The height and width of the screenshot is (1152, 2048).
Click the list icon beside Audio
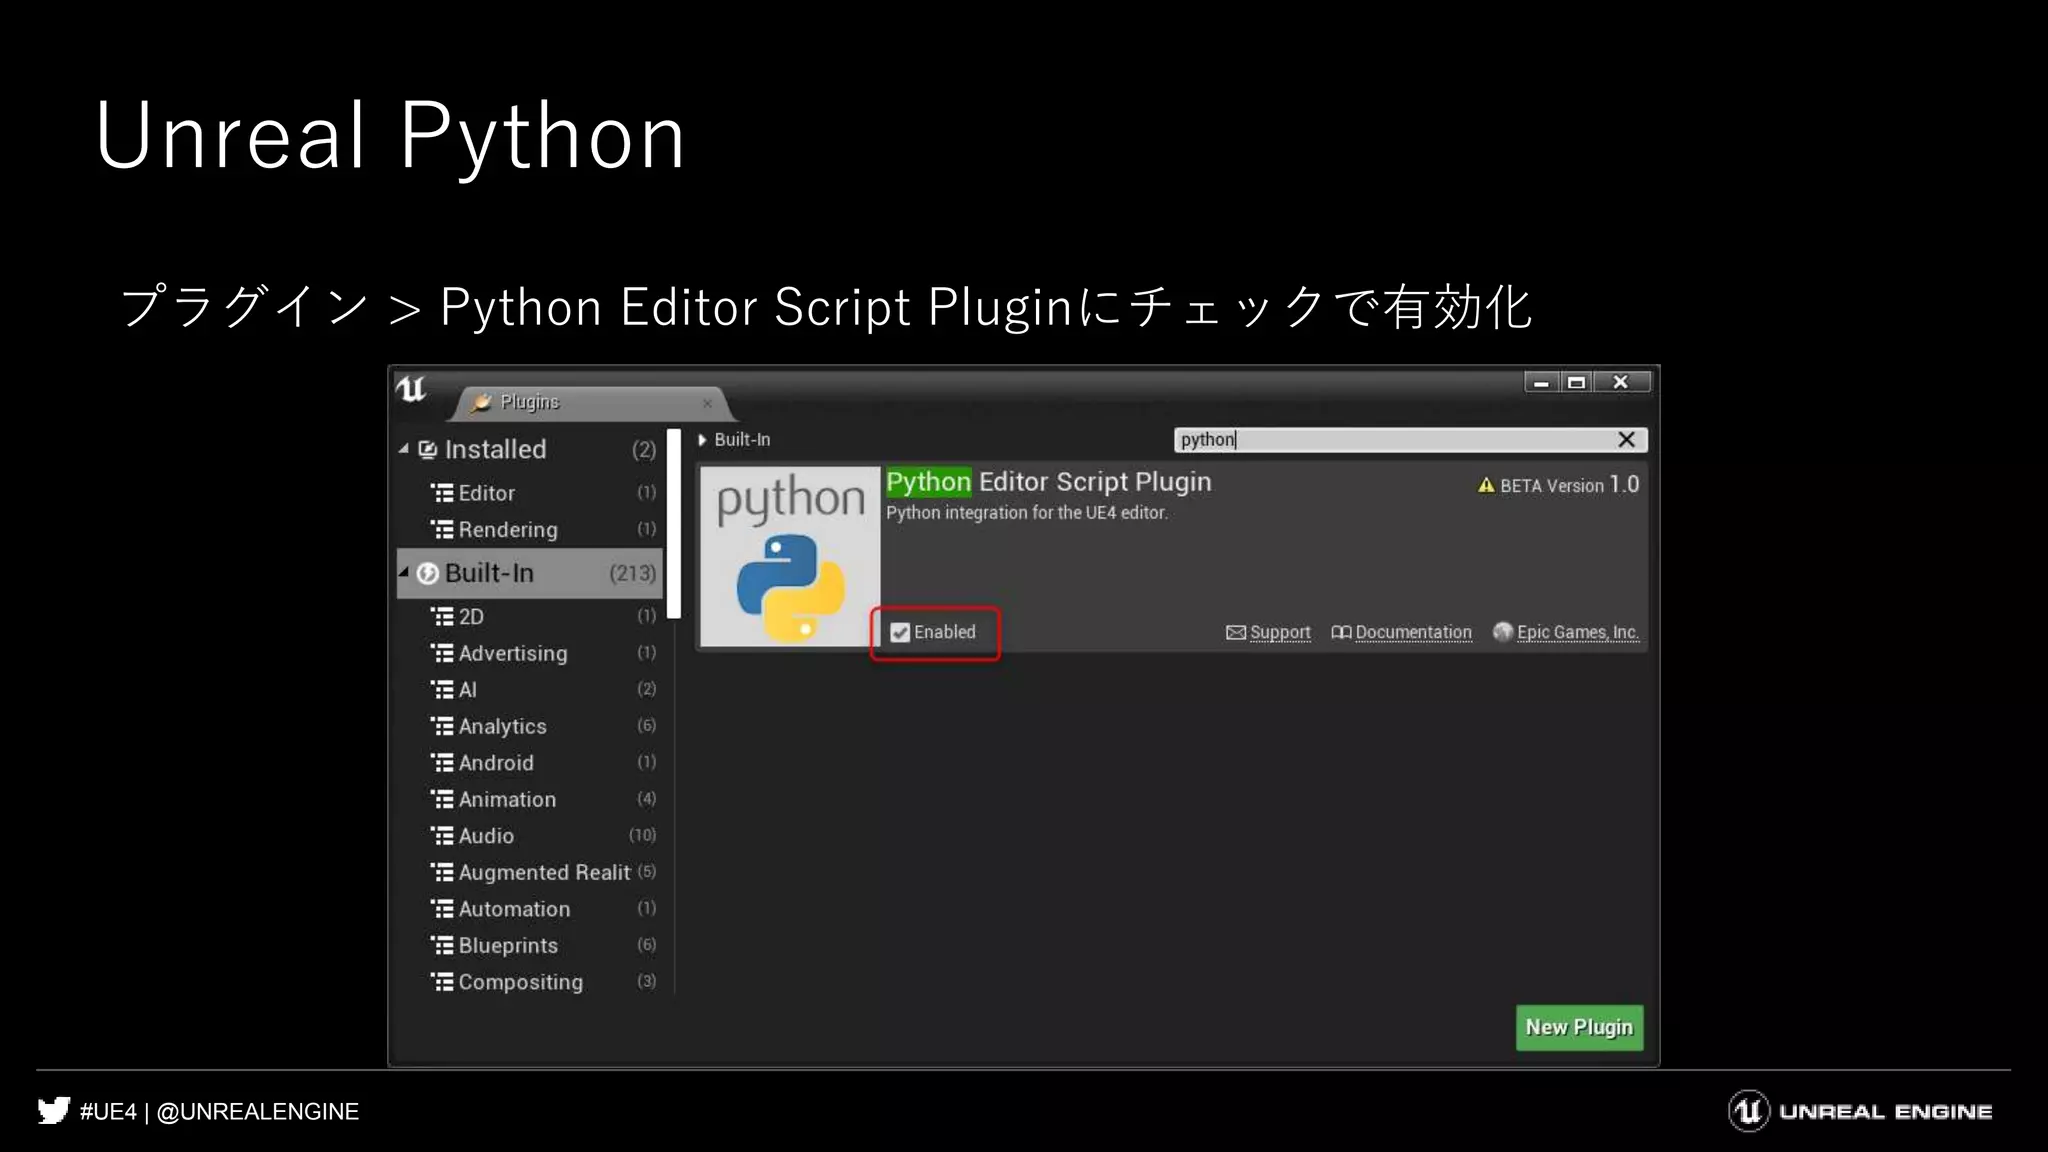click(x=442, y=835)
